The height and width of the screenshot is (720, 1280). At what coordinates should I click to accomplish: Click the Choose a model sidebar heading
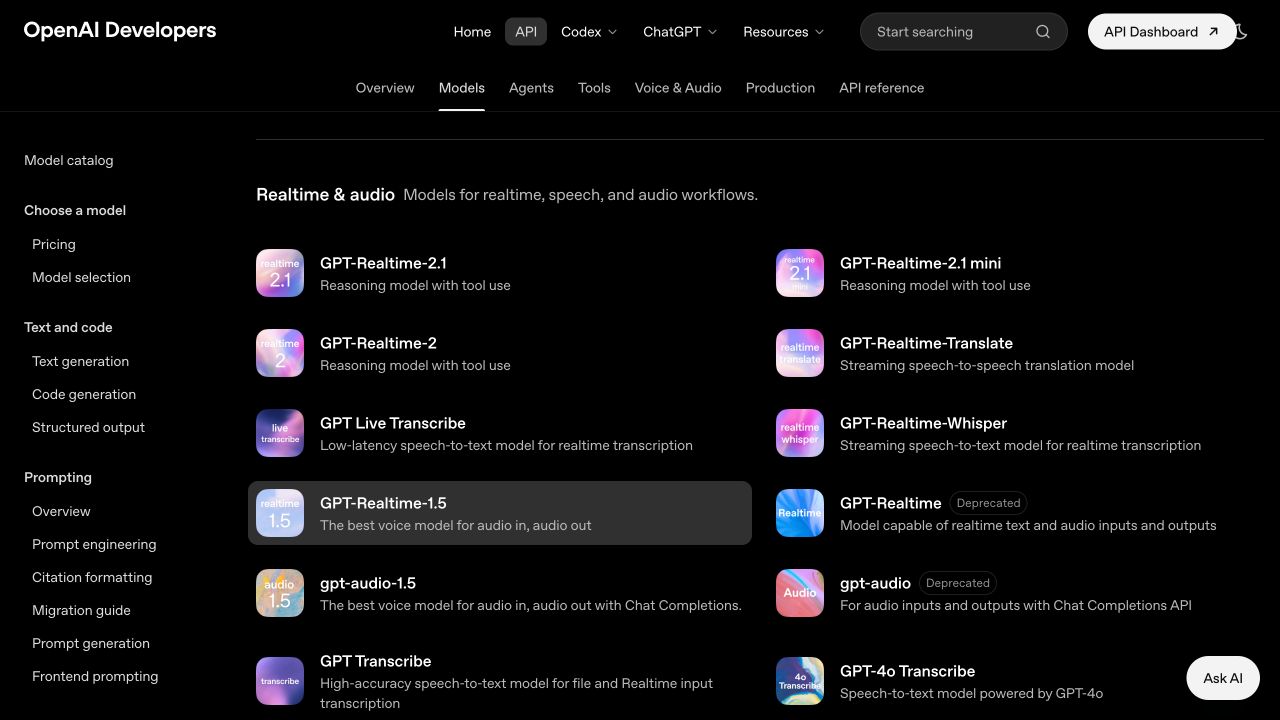75,210
